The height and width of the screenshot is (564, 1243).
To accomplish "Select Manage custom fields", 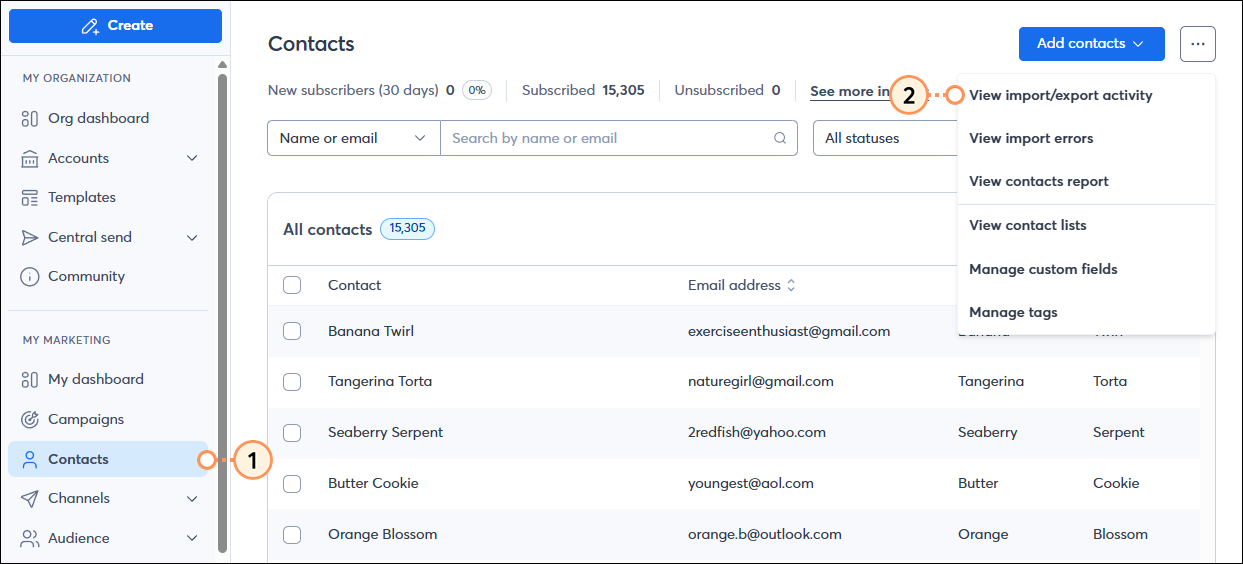I will (1043, 269).
